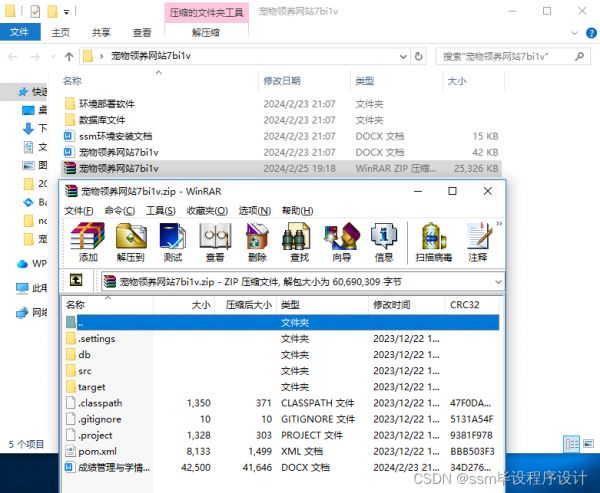Click the 解压到 (Extract To) toolbar icon

(x=131, y=240)
